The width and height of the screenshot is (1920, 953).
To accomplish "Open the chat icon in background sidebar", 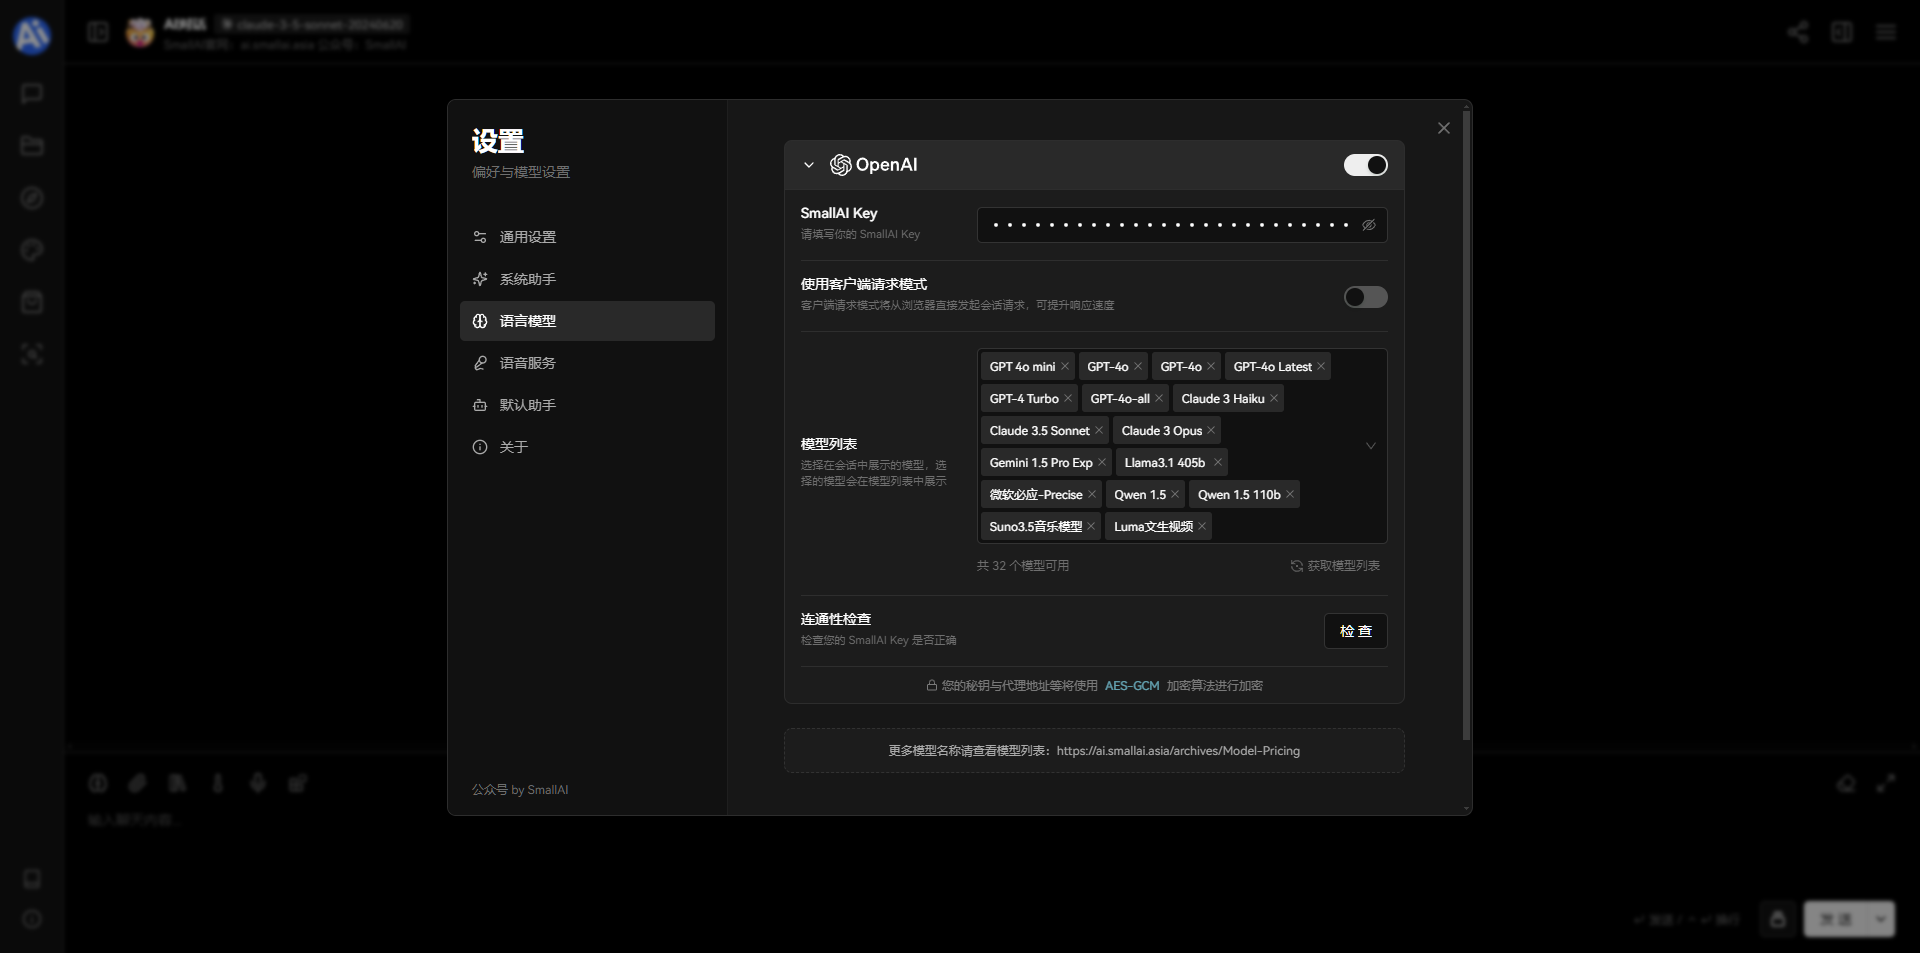I will pos(32,94).
